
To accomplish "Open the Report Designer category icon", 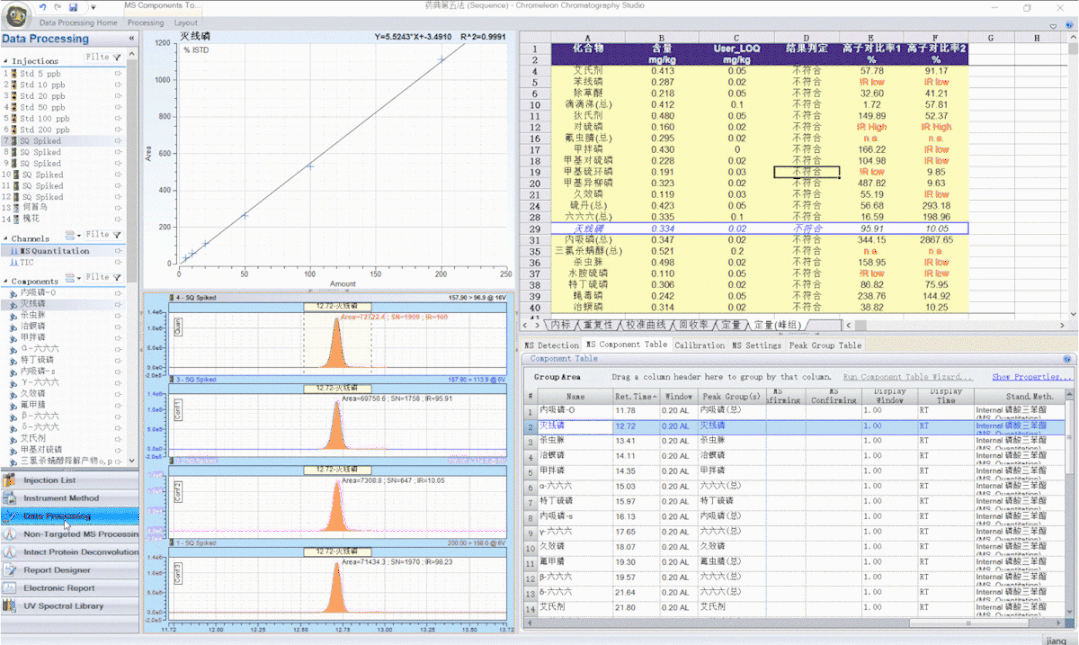I will 11,570.
